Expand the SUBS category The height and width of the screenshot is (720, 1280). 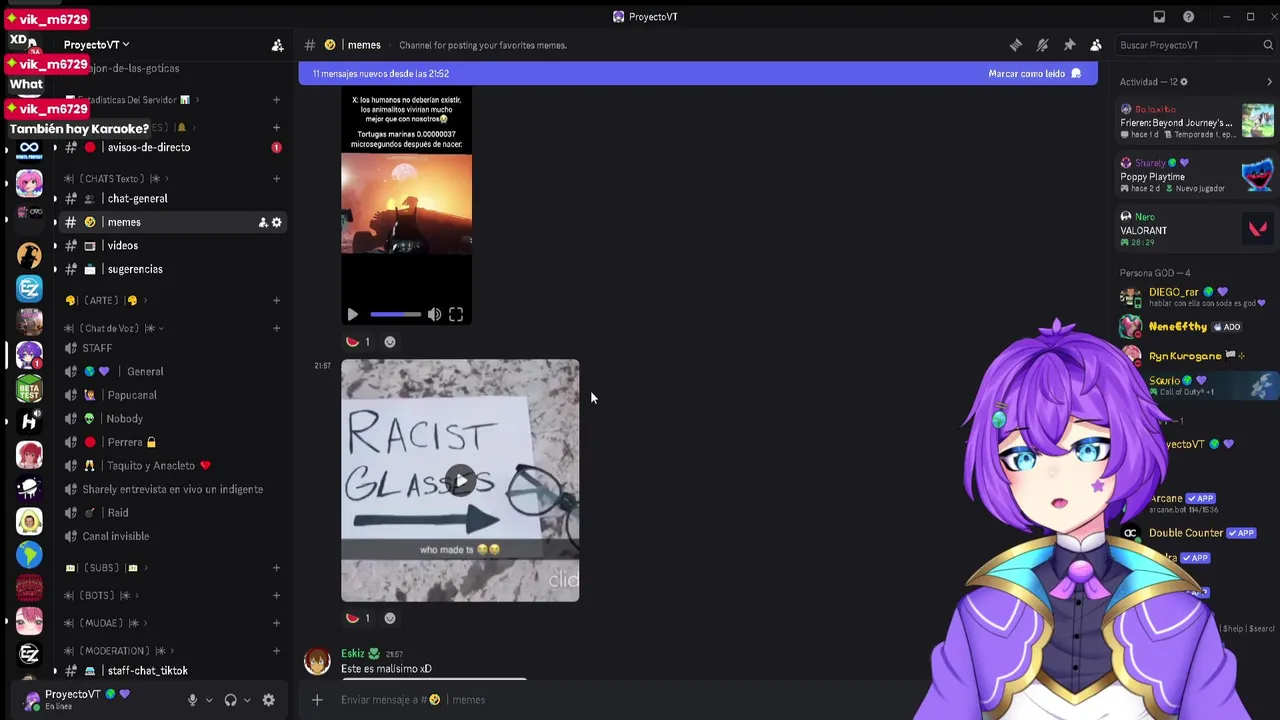point(106,568)
